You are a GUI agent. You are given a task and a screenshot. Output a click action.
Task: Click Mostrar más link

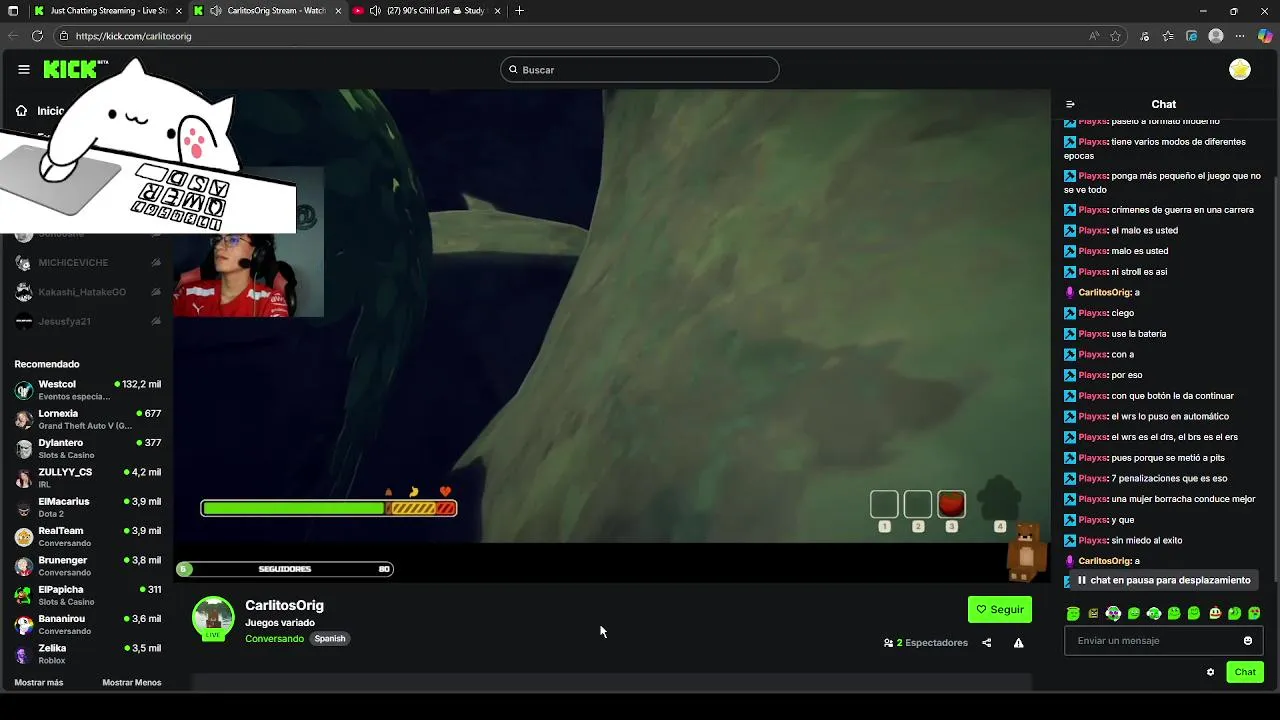coord(39,683)
